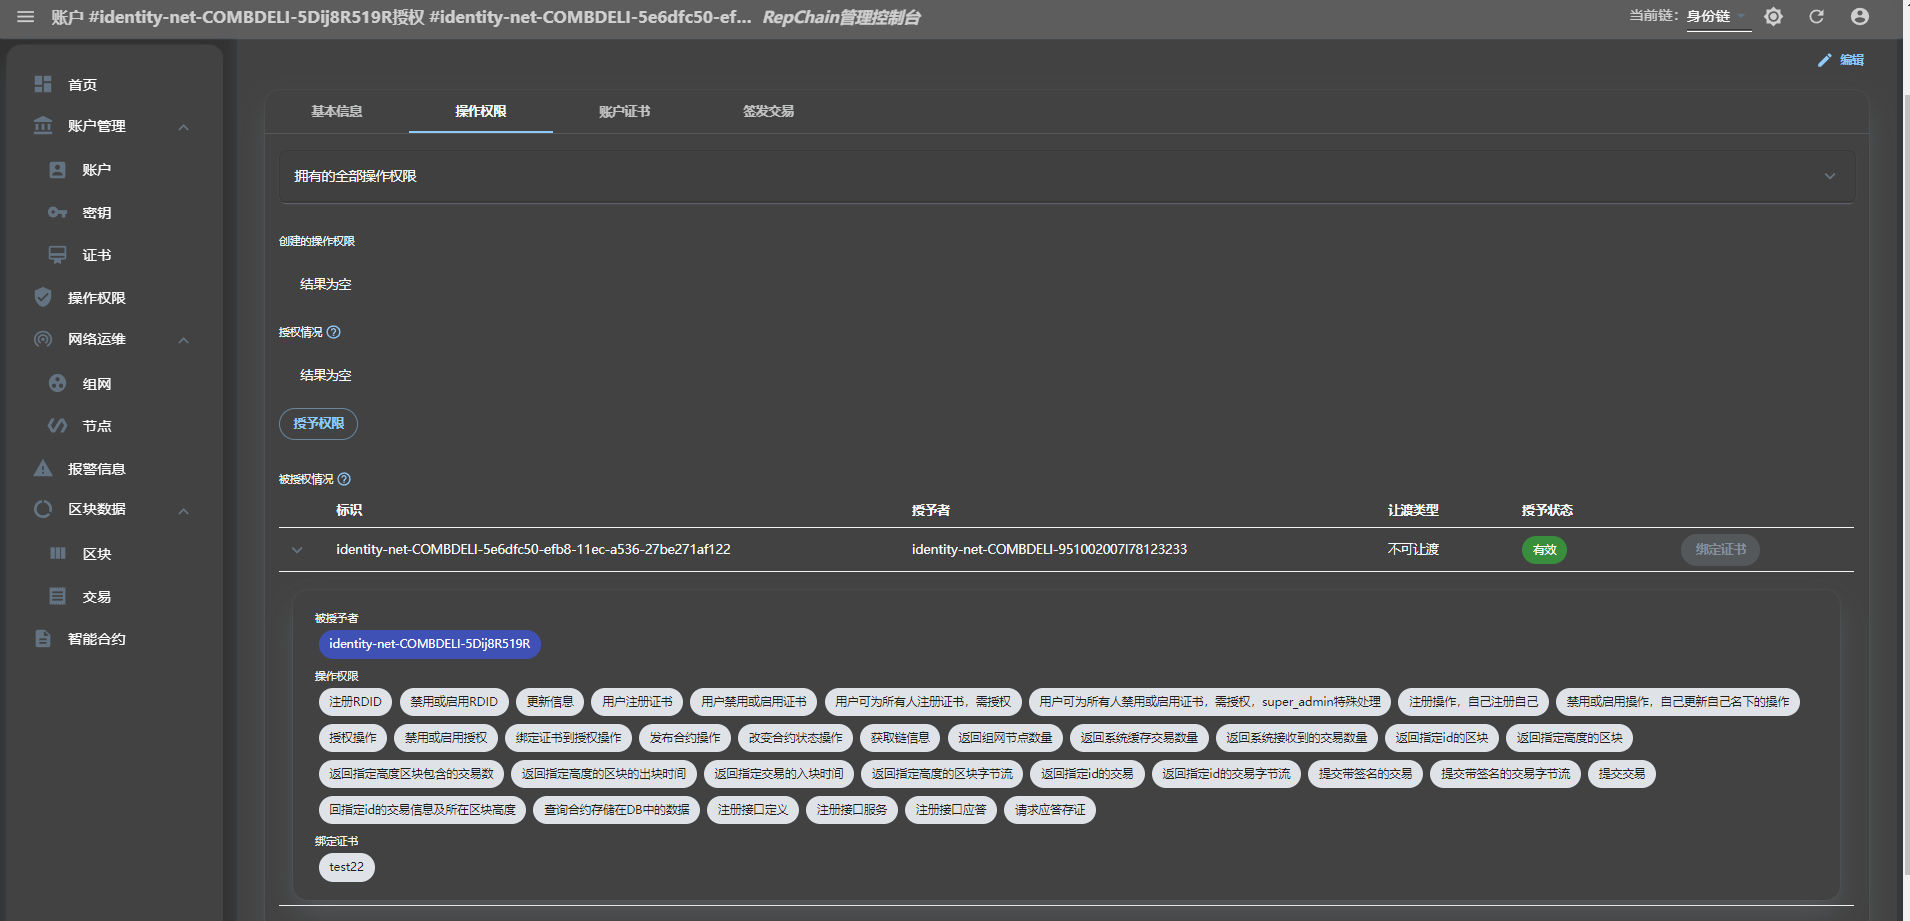
Task: Click grantor identity-net-COMBDELI-951002007l78123233 cell
Action: (x=1049, y=550)
